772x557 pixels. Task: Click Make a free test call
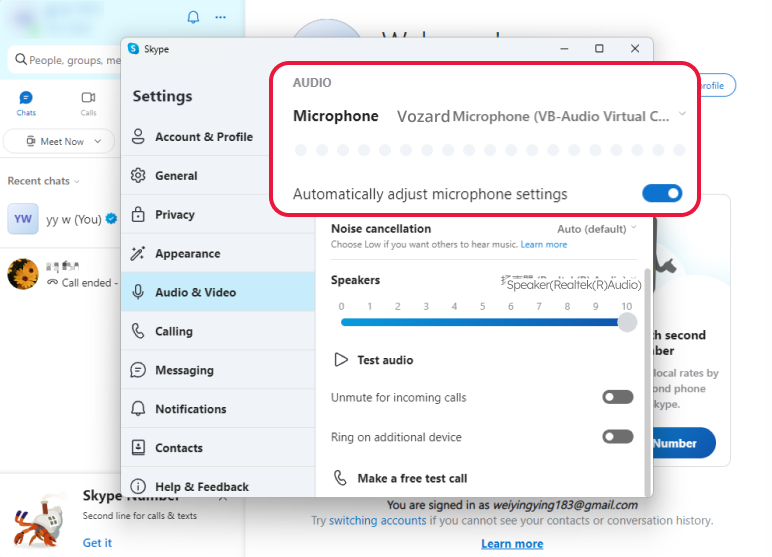[x=412, y=478]
